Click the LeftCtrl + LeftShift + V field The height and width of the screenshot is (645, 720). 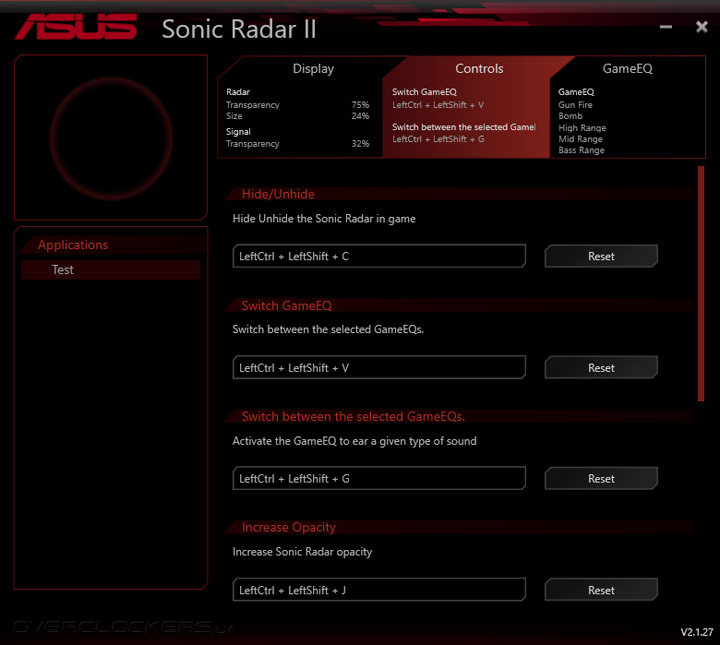(379, 368)
